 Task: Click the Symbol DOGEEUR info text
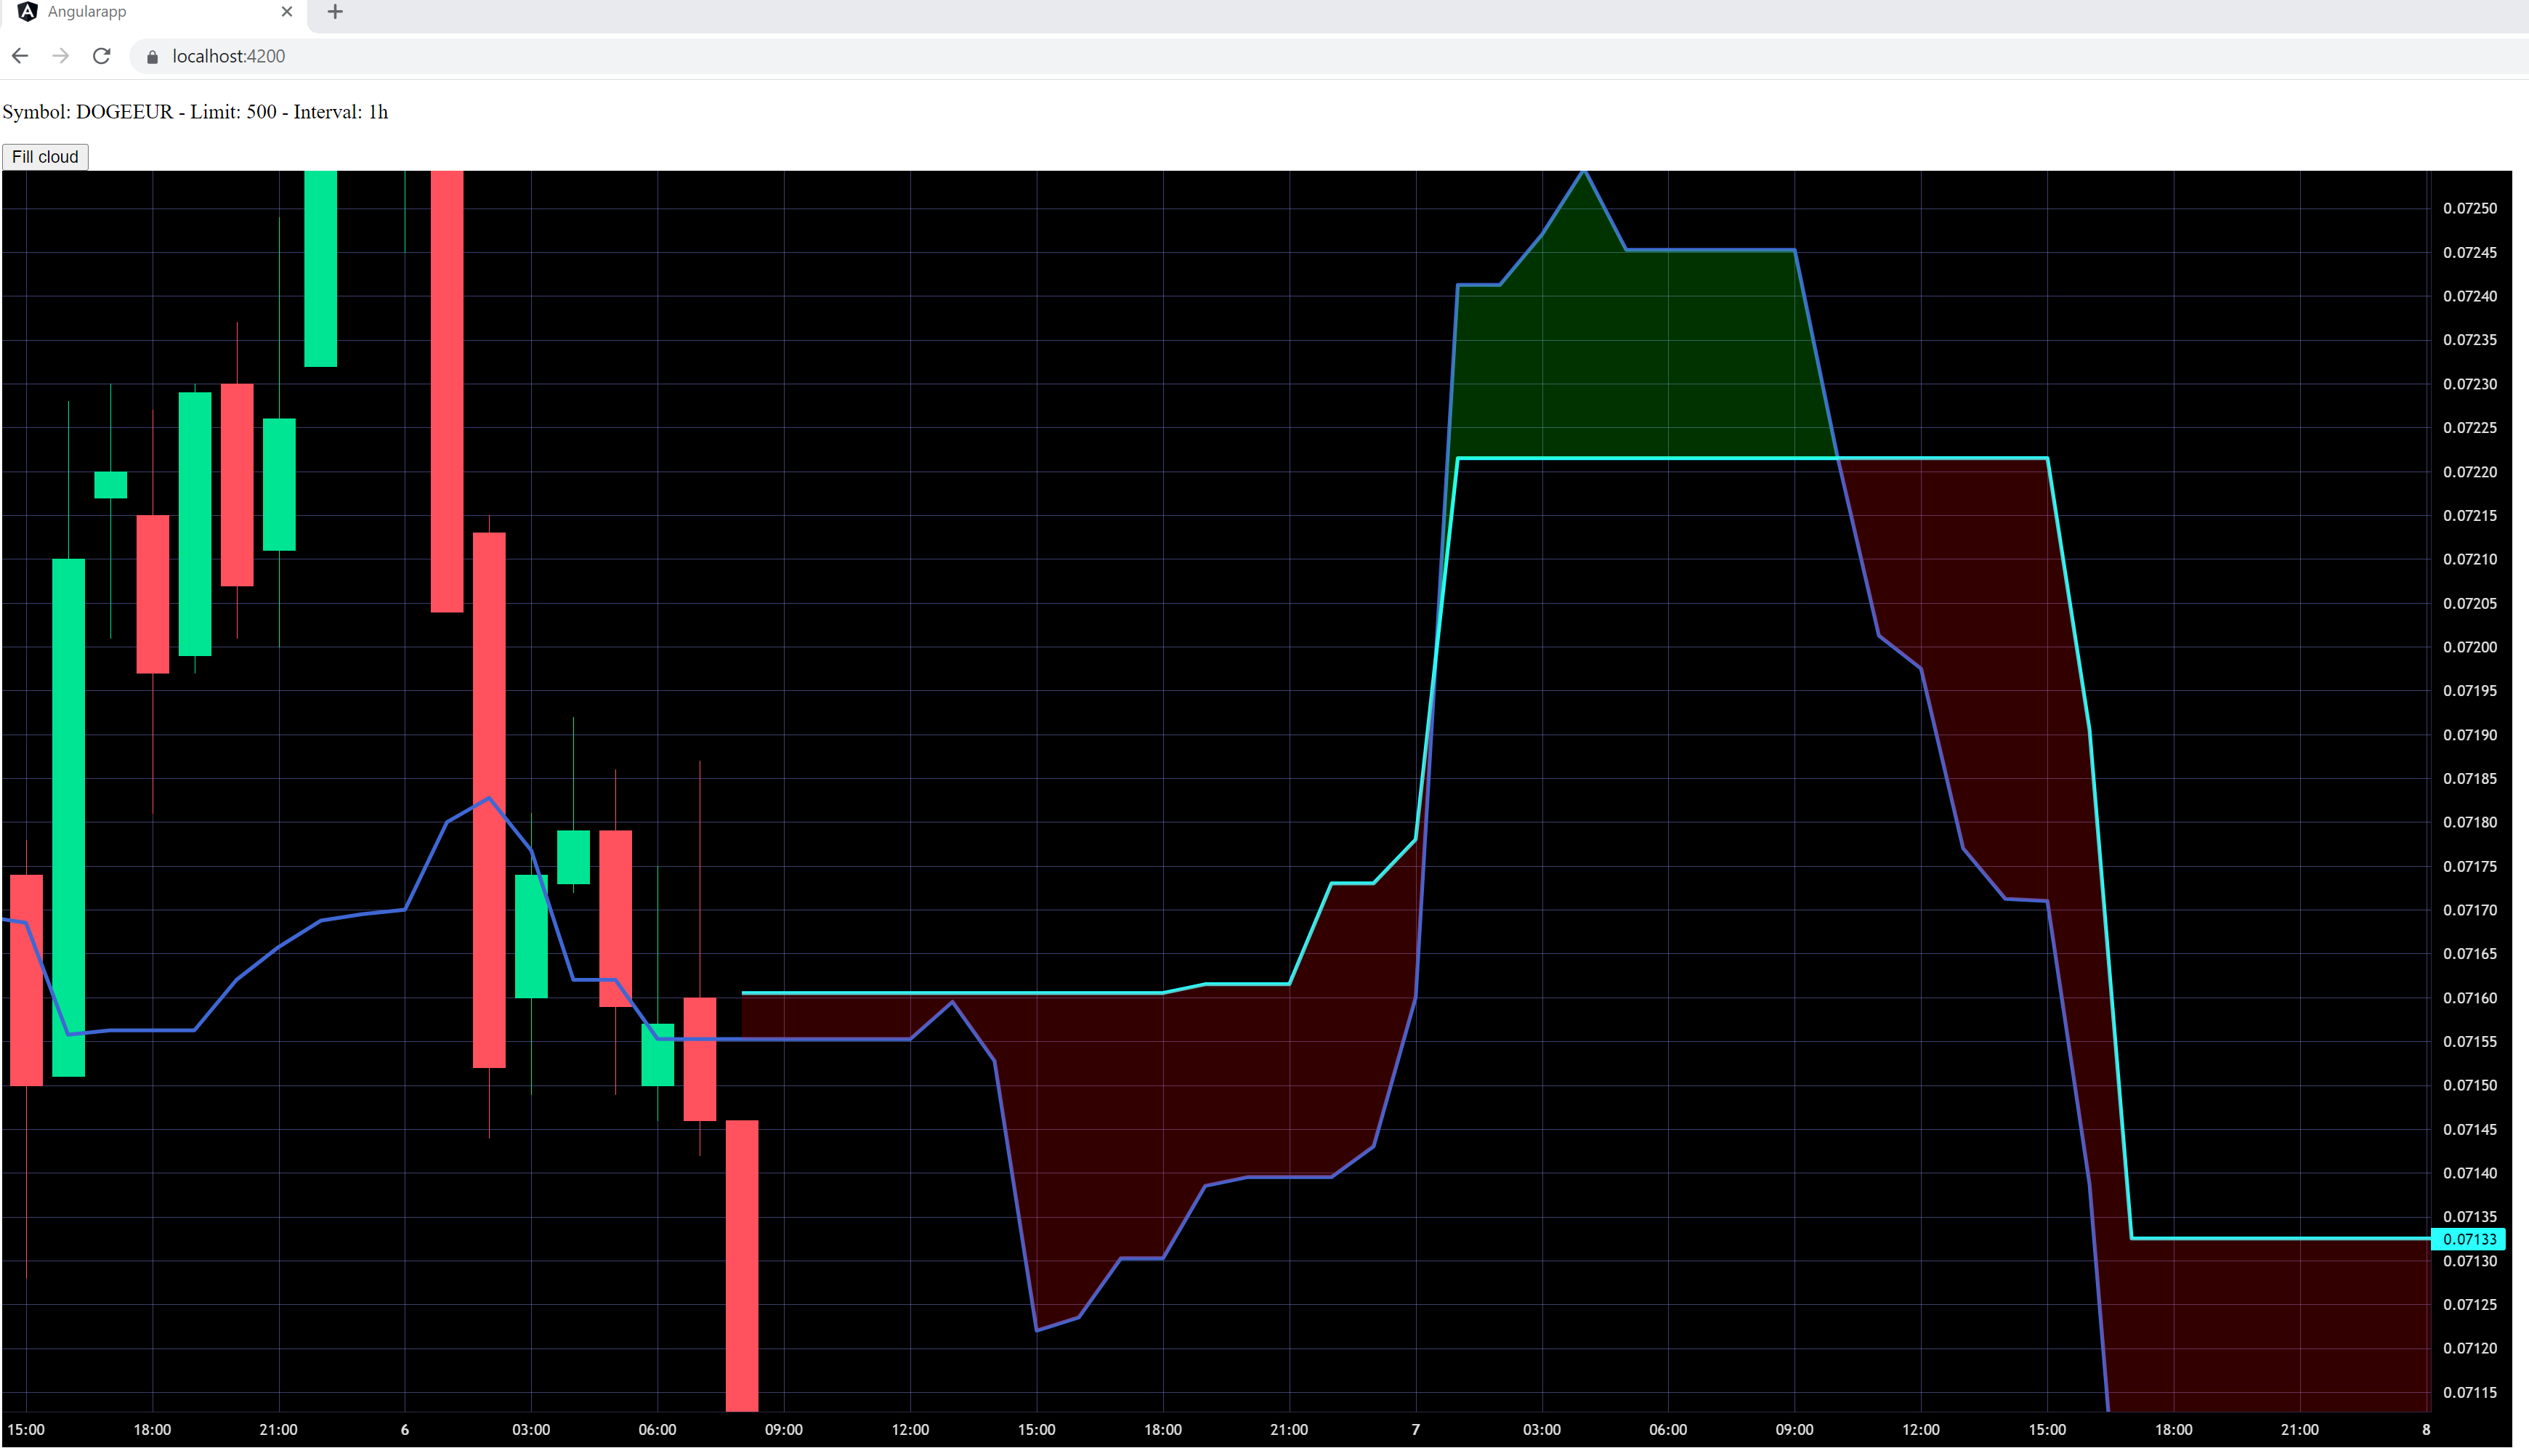point(195,112)
